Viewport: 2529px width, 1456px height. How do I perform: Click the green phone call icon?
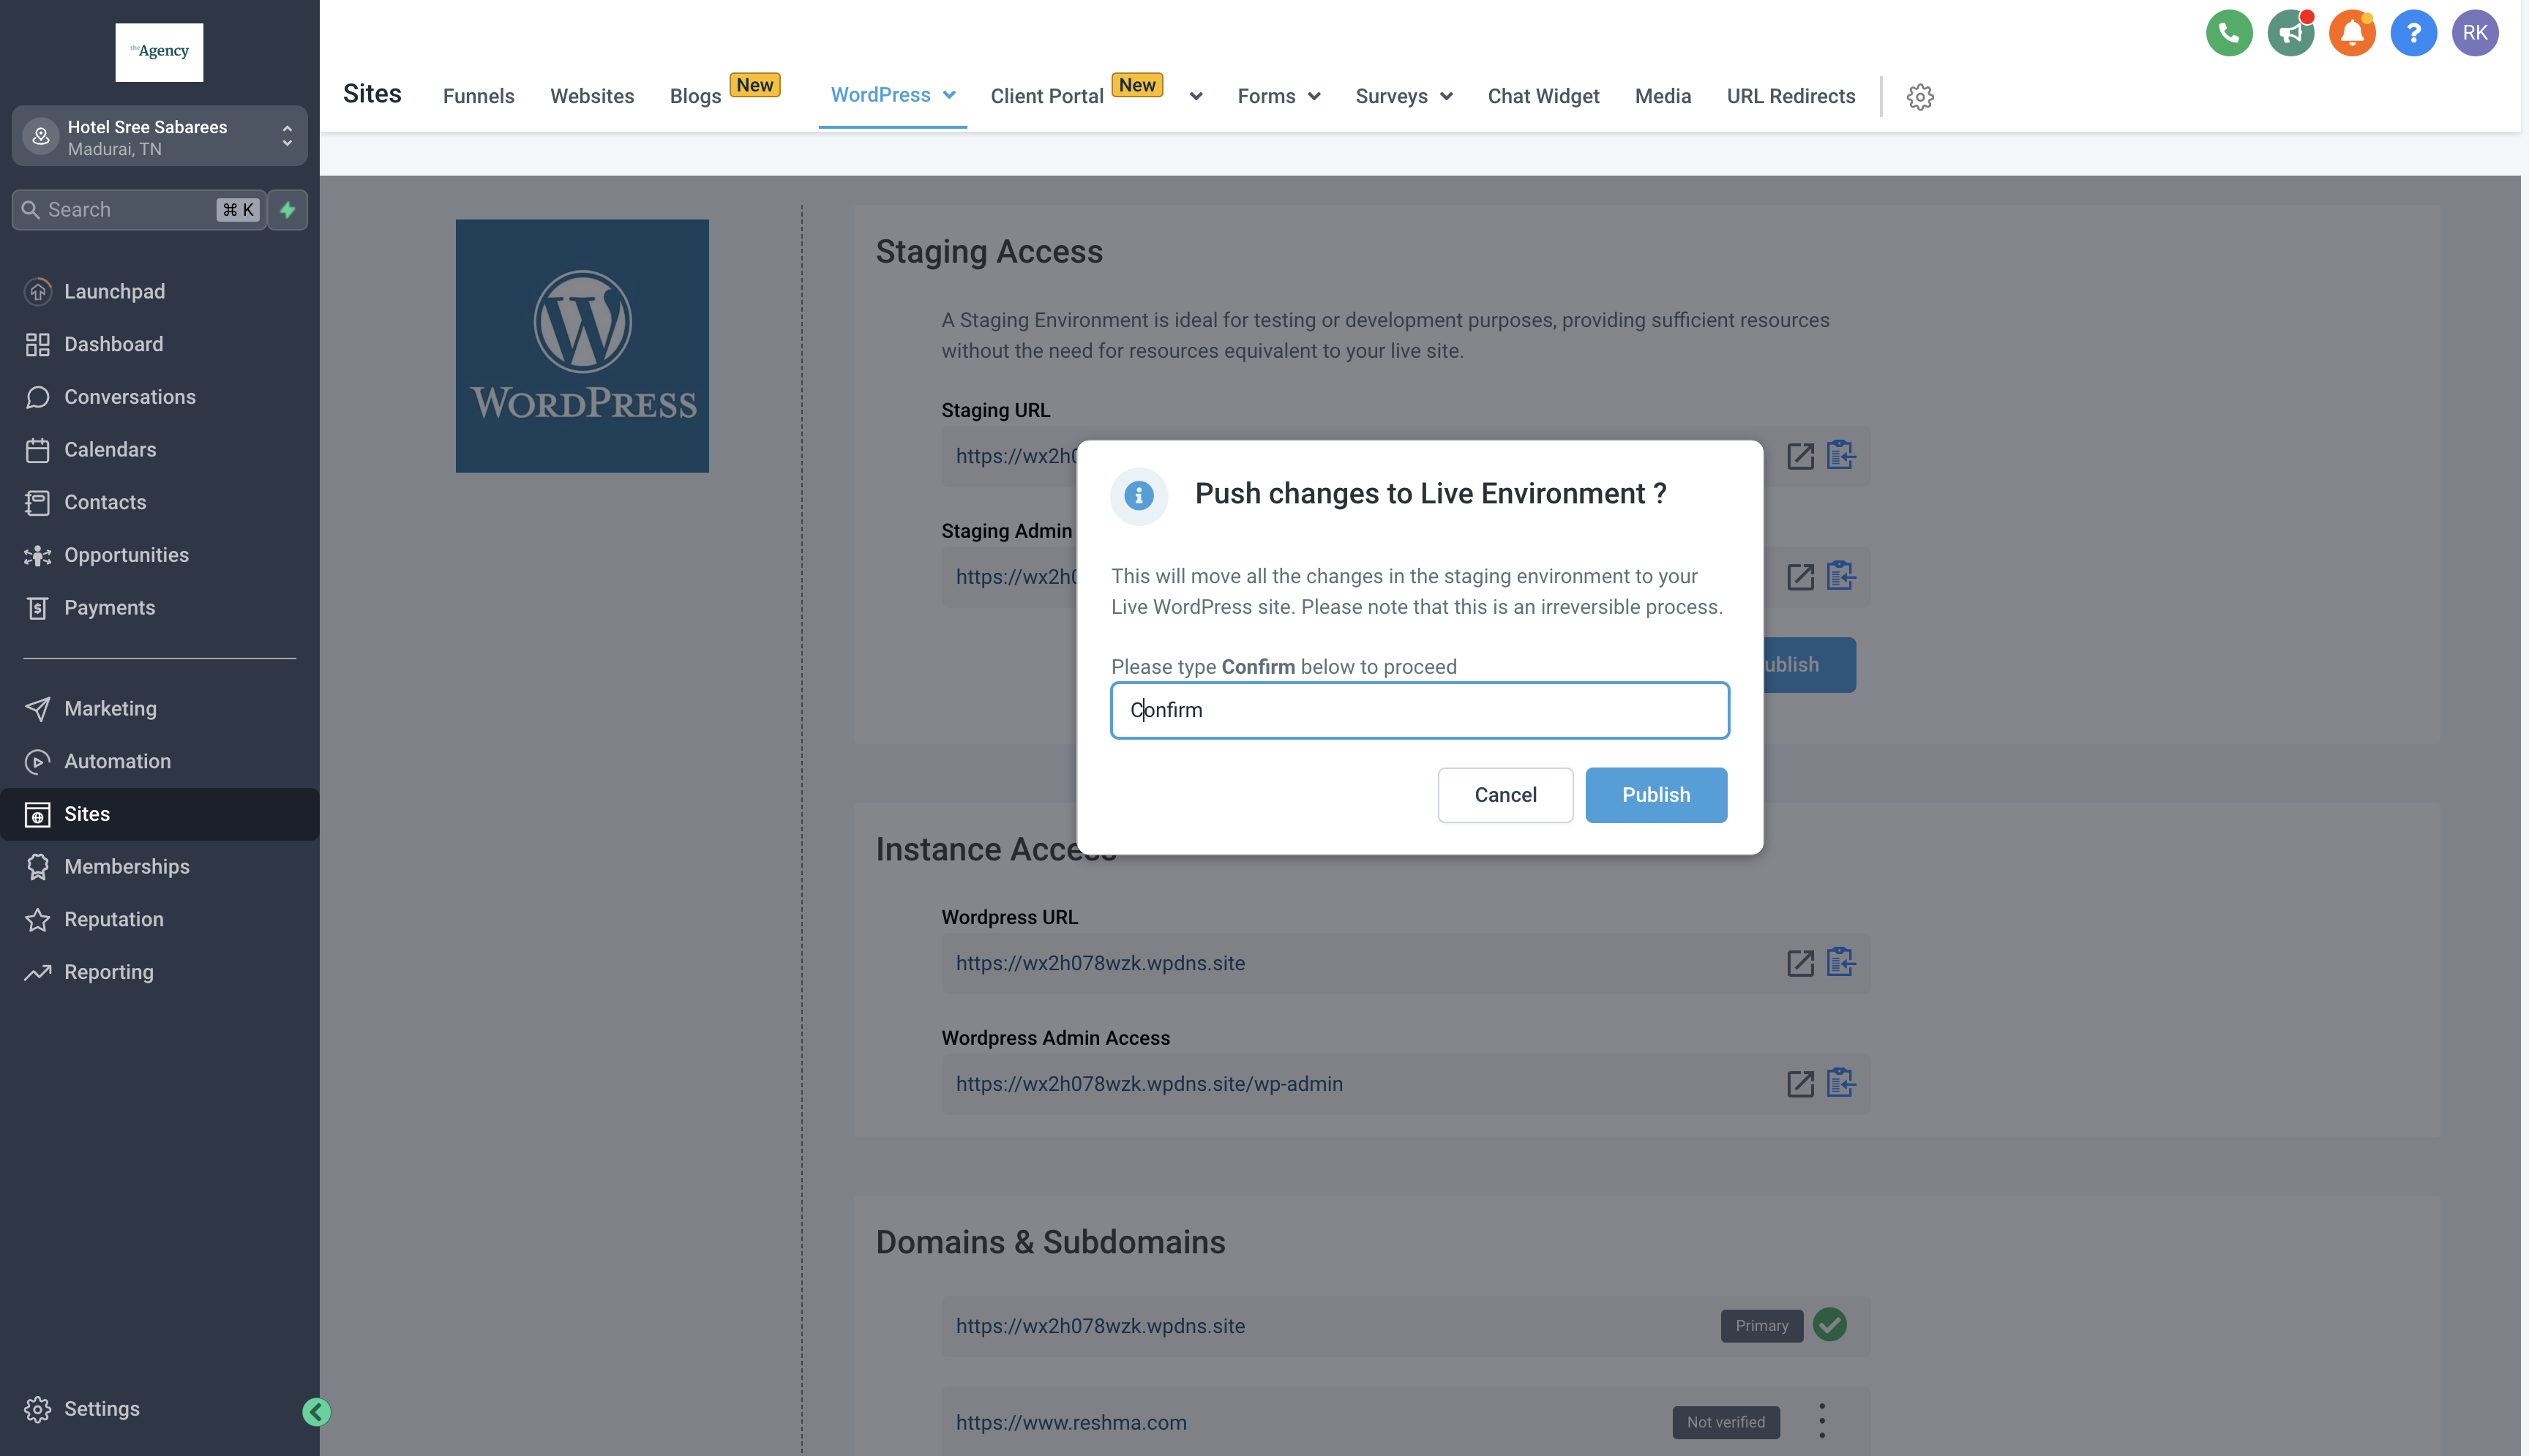click(2228, 33)
